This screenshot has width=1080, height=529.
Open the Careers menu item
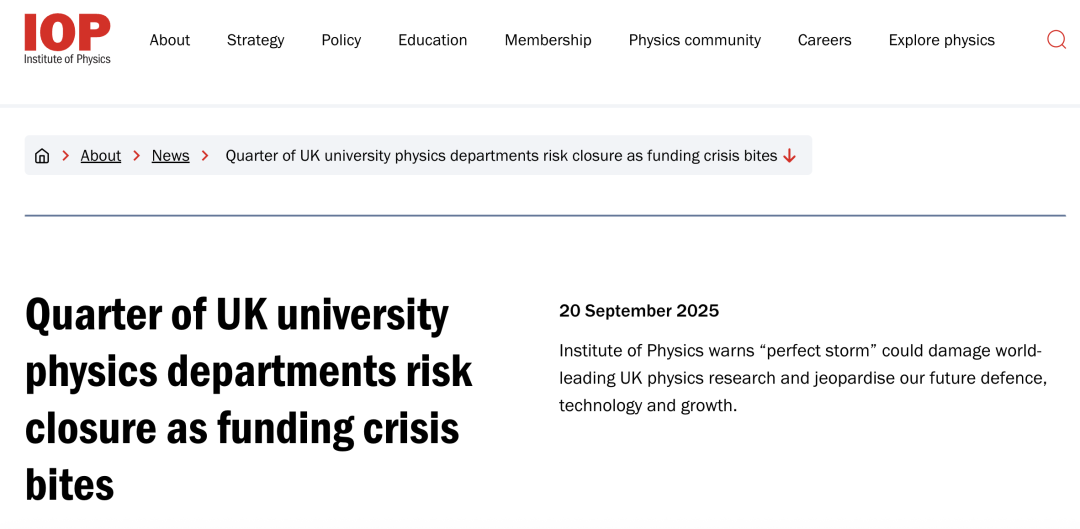(824, 40)
